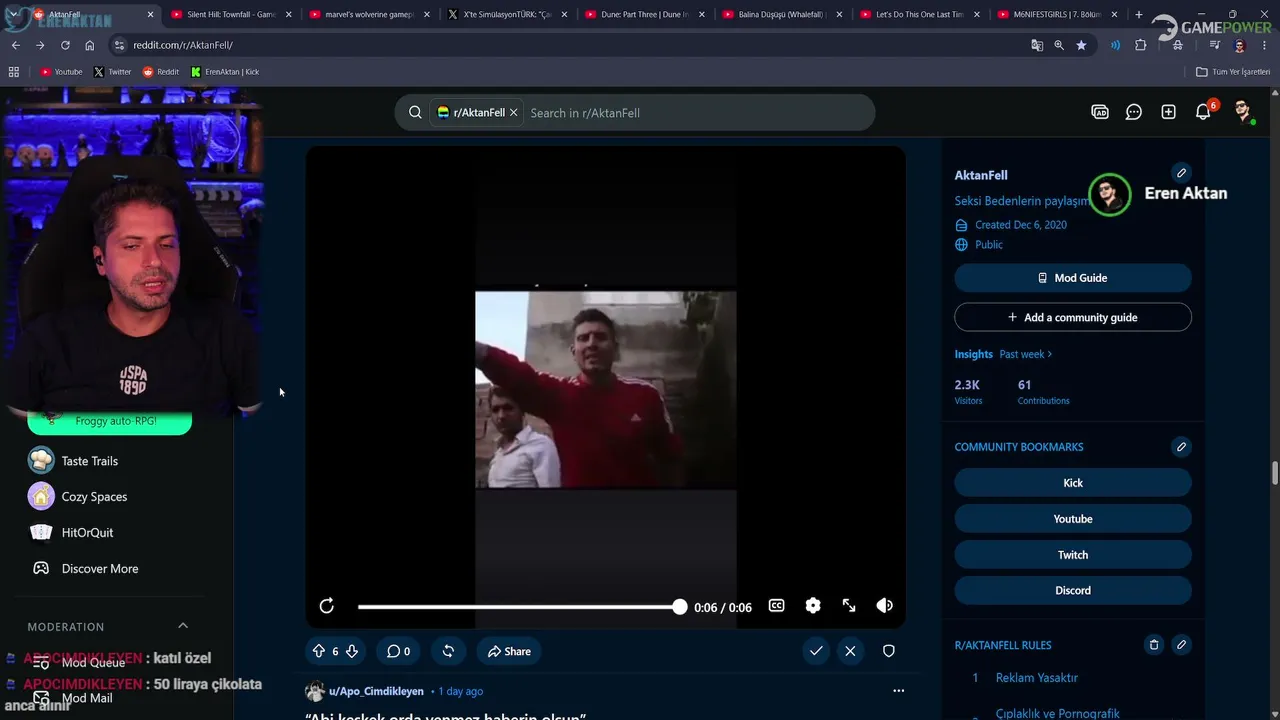
Task: Switch to the X'te SimülasyonTÜRK tab
Action: click(507, 15)
